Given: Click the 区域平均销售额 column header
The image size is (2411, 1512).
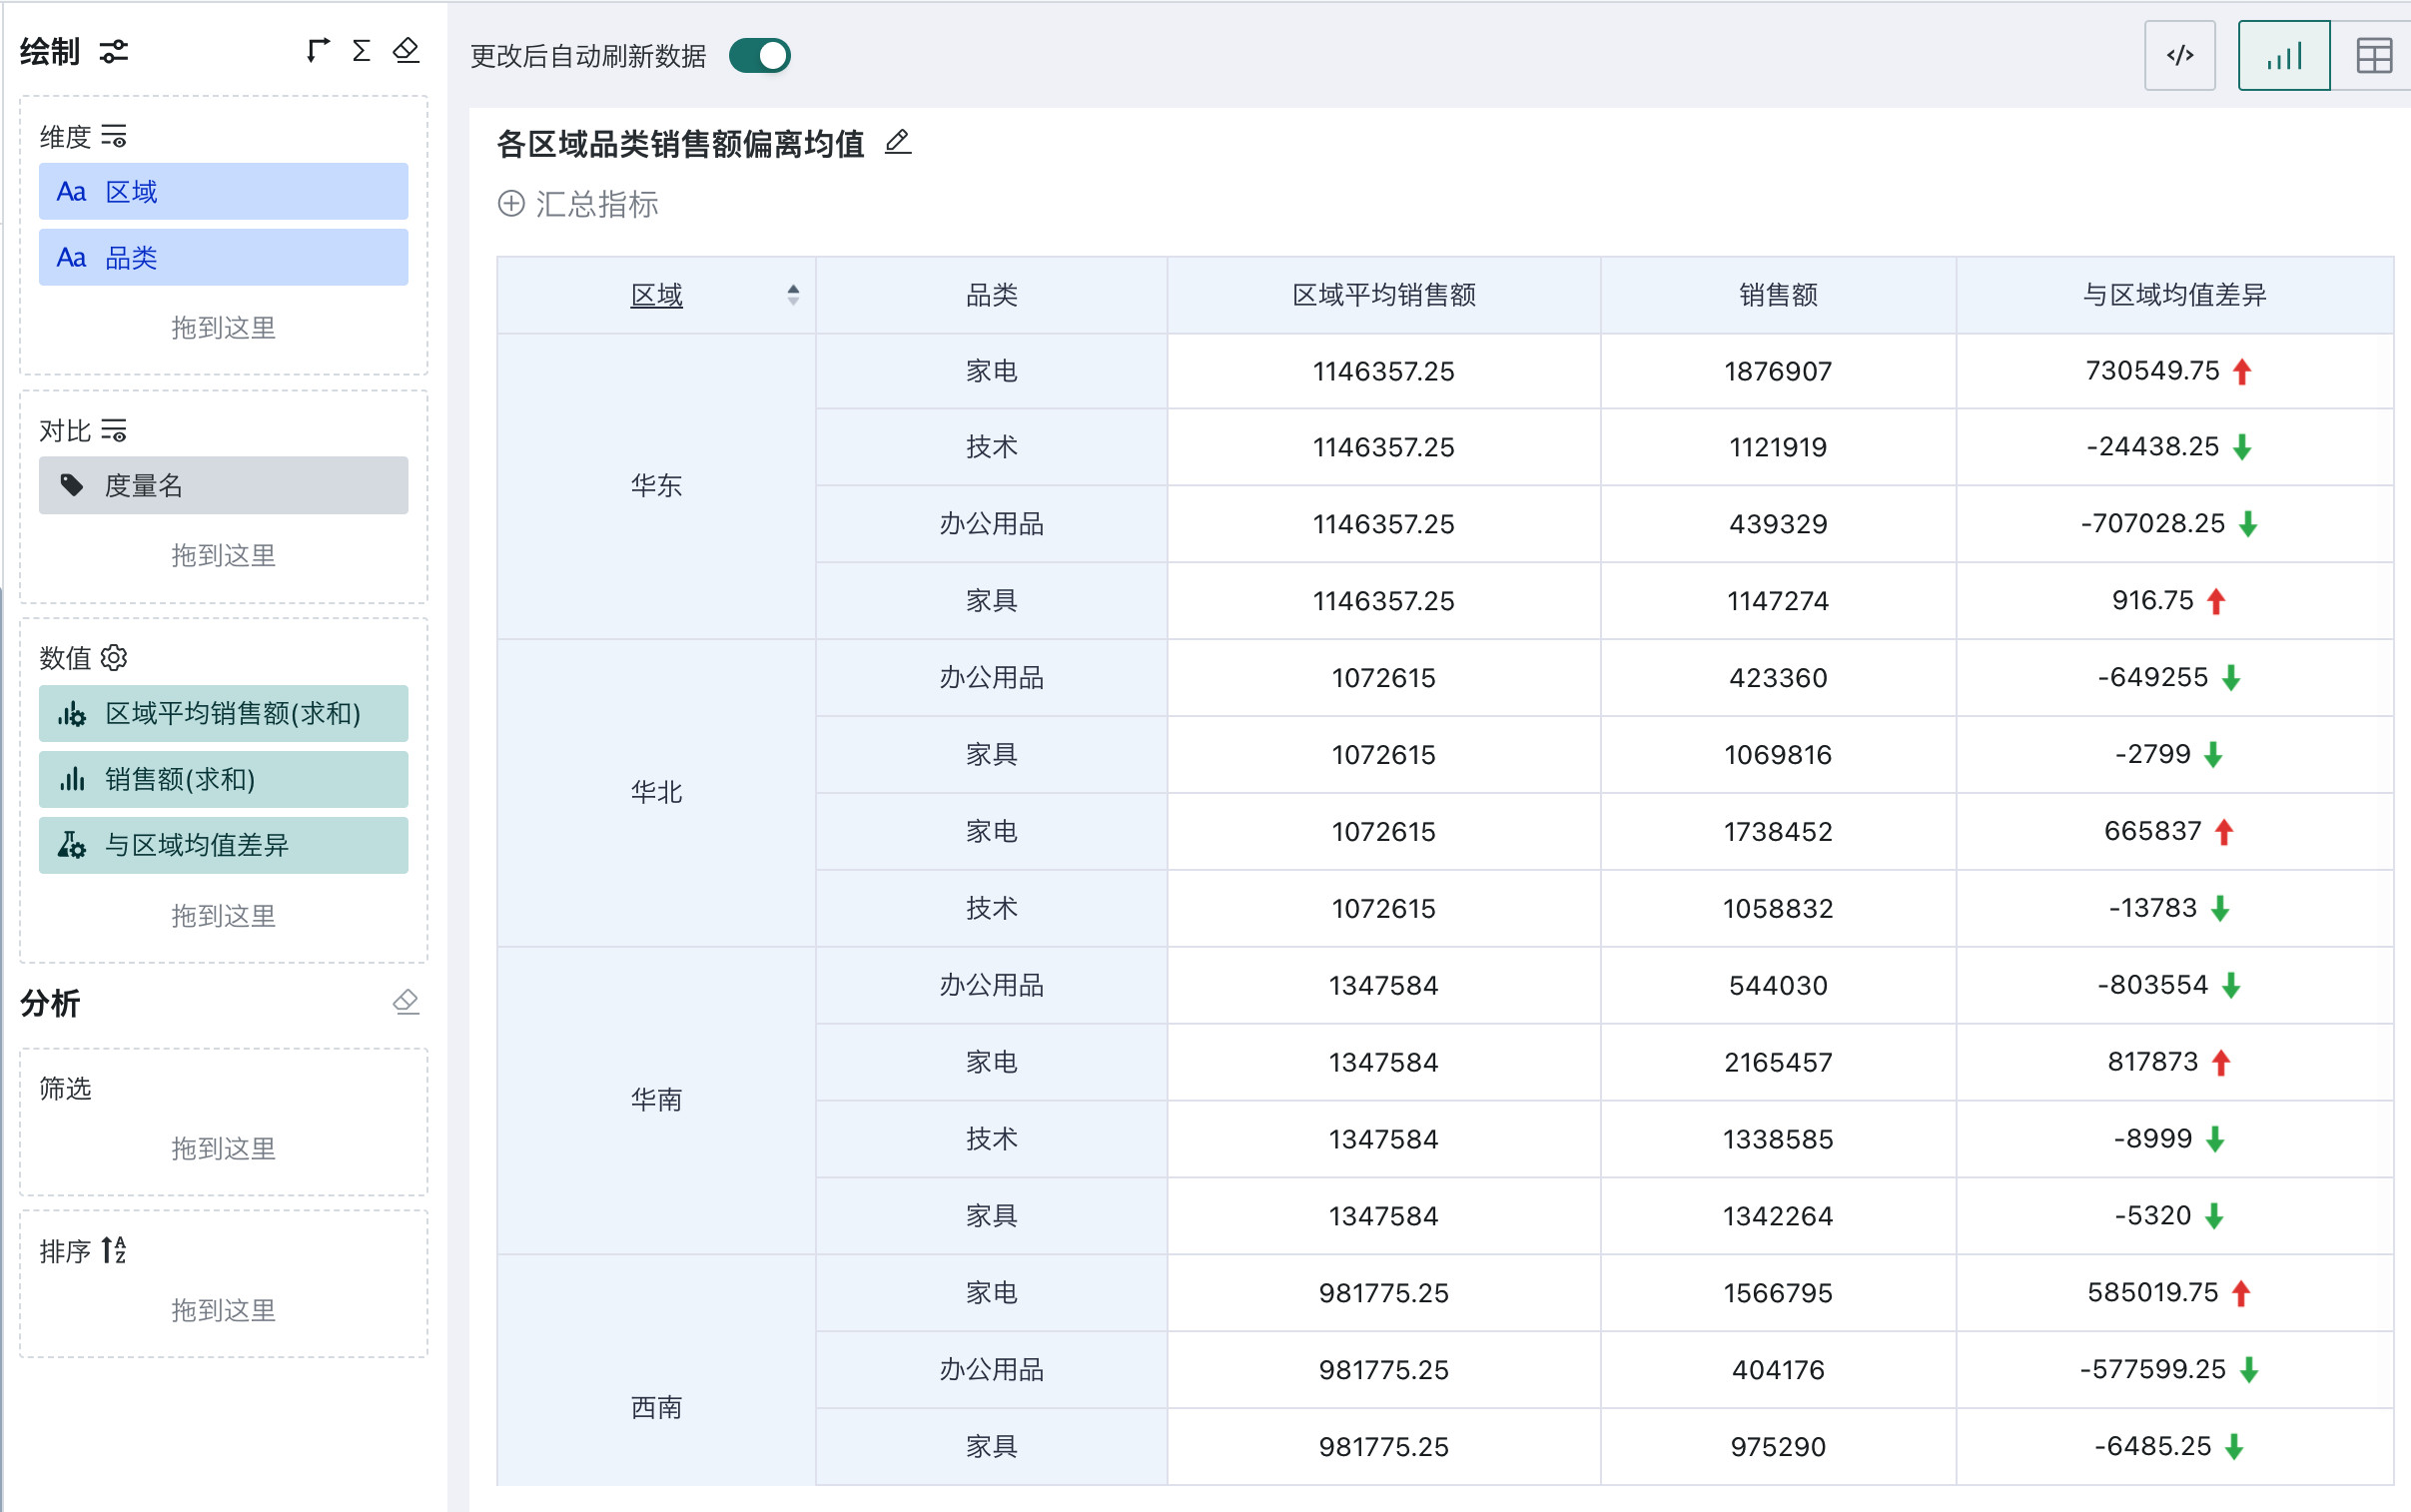Looking at the screenshot, I should pyautogui.click(x=1384, y=295).
